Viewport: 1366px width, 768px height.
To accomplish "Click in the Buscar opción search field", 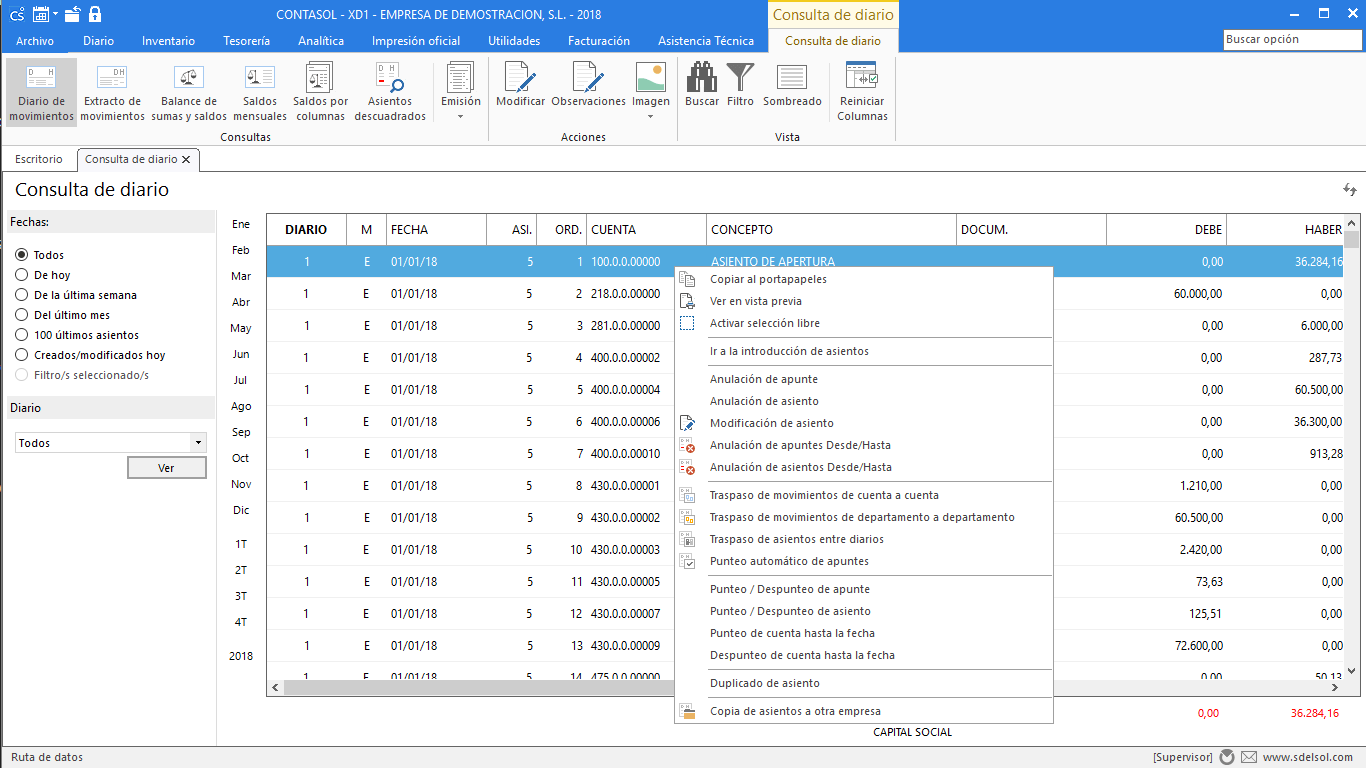I will pyautogui.click(x=1292, y=40).
